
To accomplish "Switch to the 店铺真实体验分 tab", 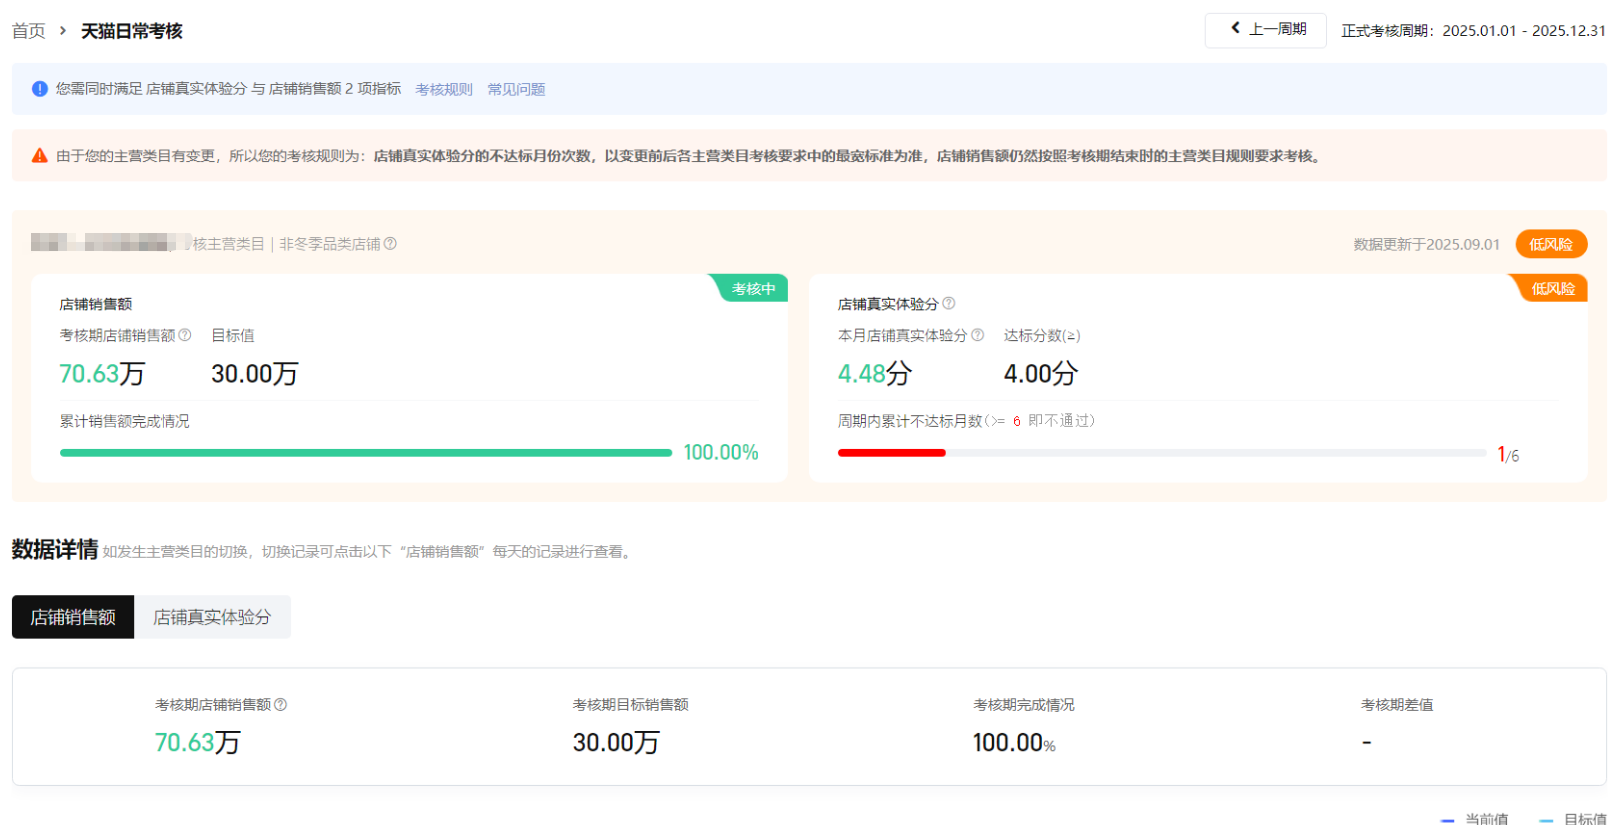I will pos(212,617).
